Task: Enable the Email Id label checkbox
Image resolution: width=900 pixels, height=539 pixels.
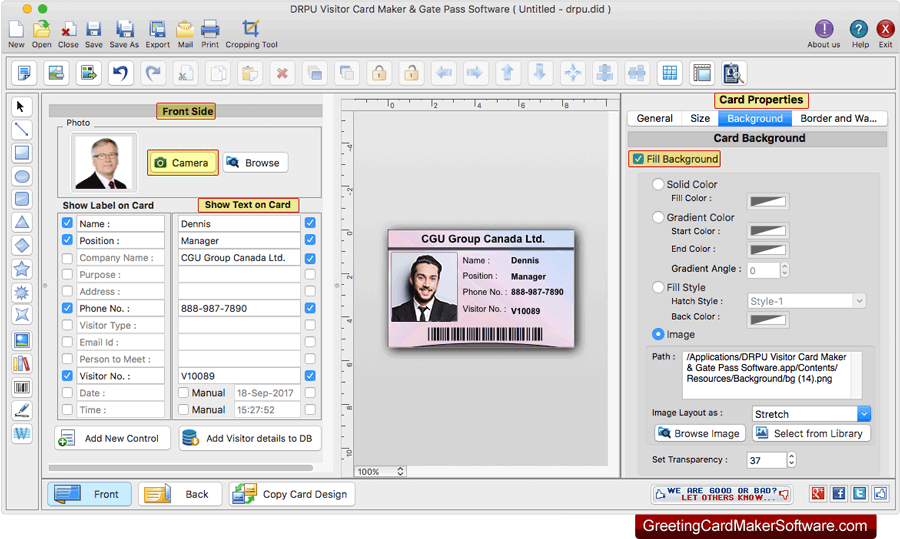Action: coord(67,342)
